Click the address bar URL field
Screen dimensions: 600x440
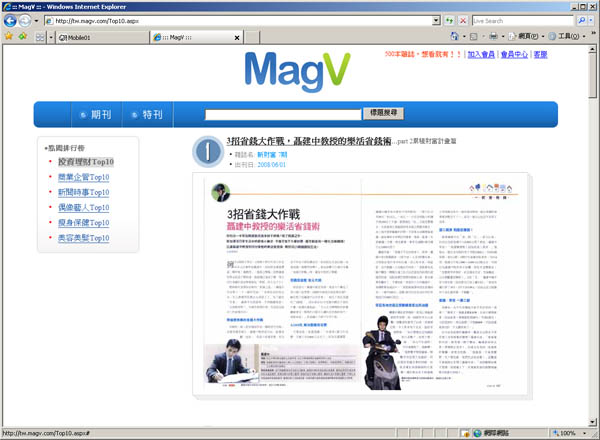(x=242, y=21)
